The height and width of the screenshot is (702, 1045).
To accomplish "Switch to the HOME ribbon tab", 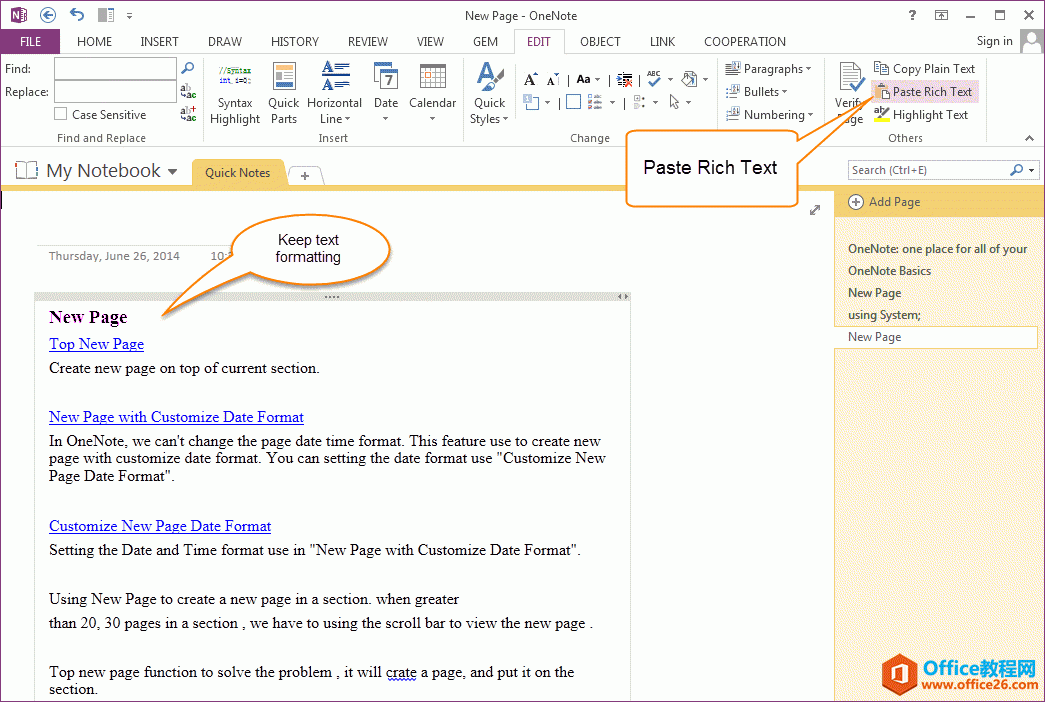I will pyautogui.click(x=95, y=41).
